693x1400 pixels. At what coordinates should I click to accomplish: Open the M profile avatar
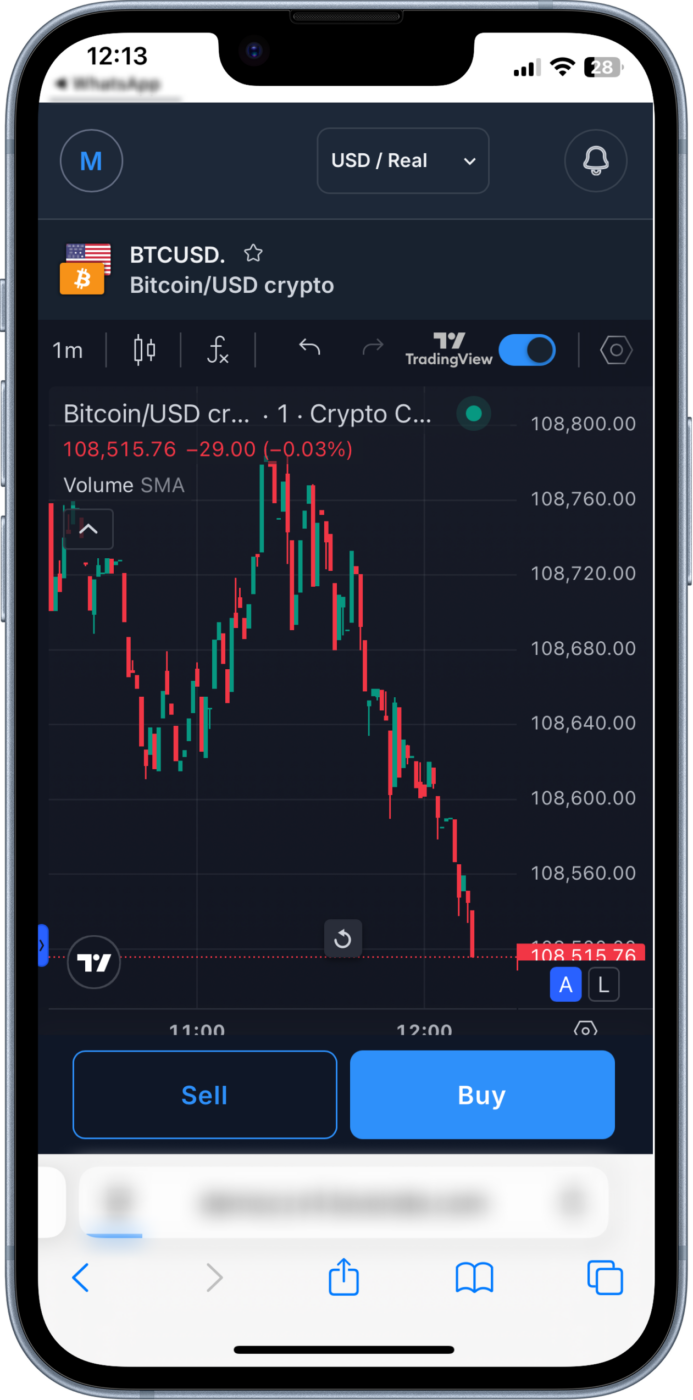point(91,160)
